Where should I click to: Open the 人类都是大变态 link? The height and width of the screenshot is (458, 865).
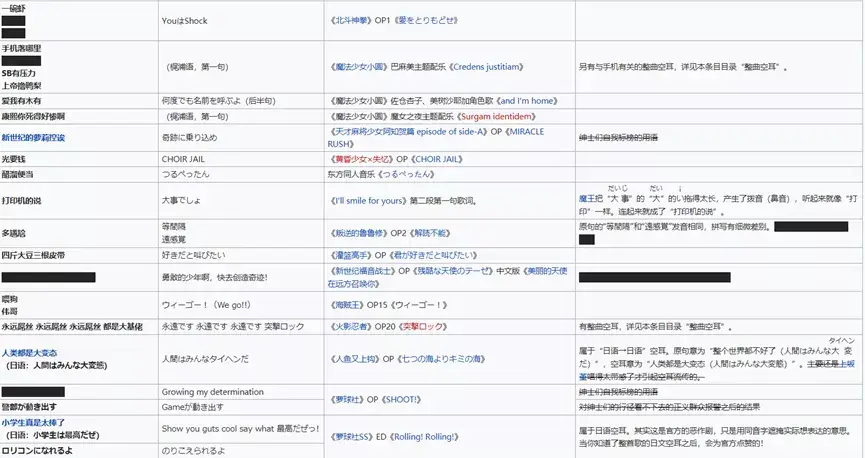29,353
